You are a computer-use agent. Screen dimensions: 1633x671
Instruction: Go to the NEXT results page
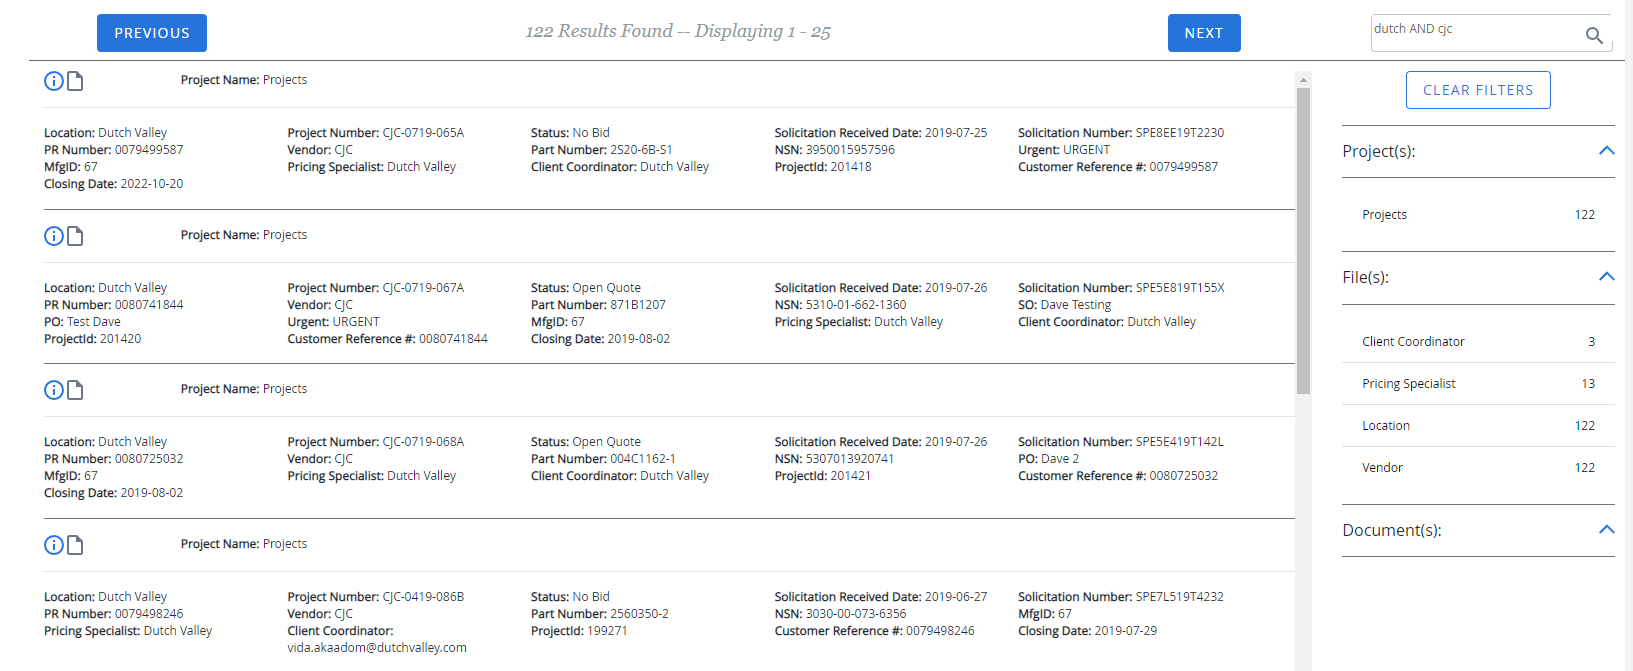tap(1203, 33)
